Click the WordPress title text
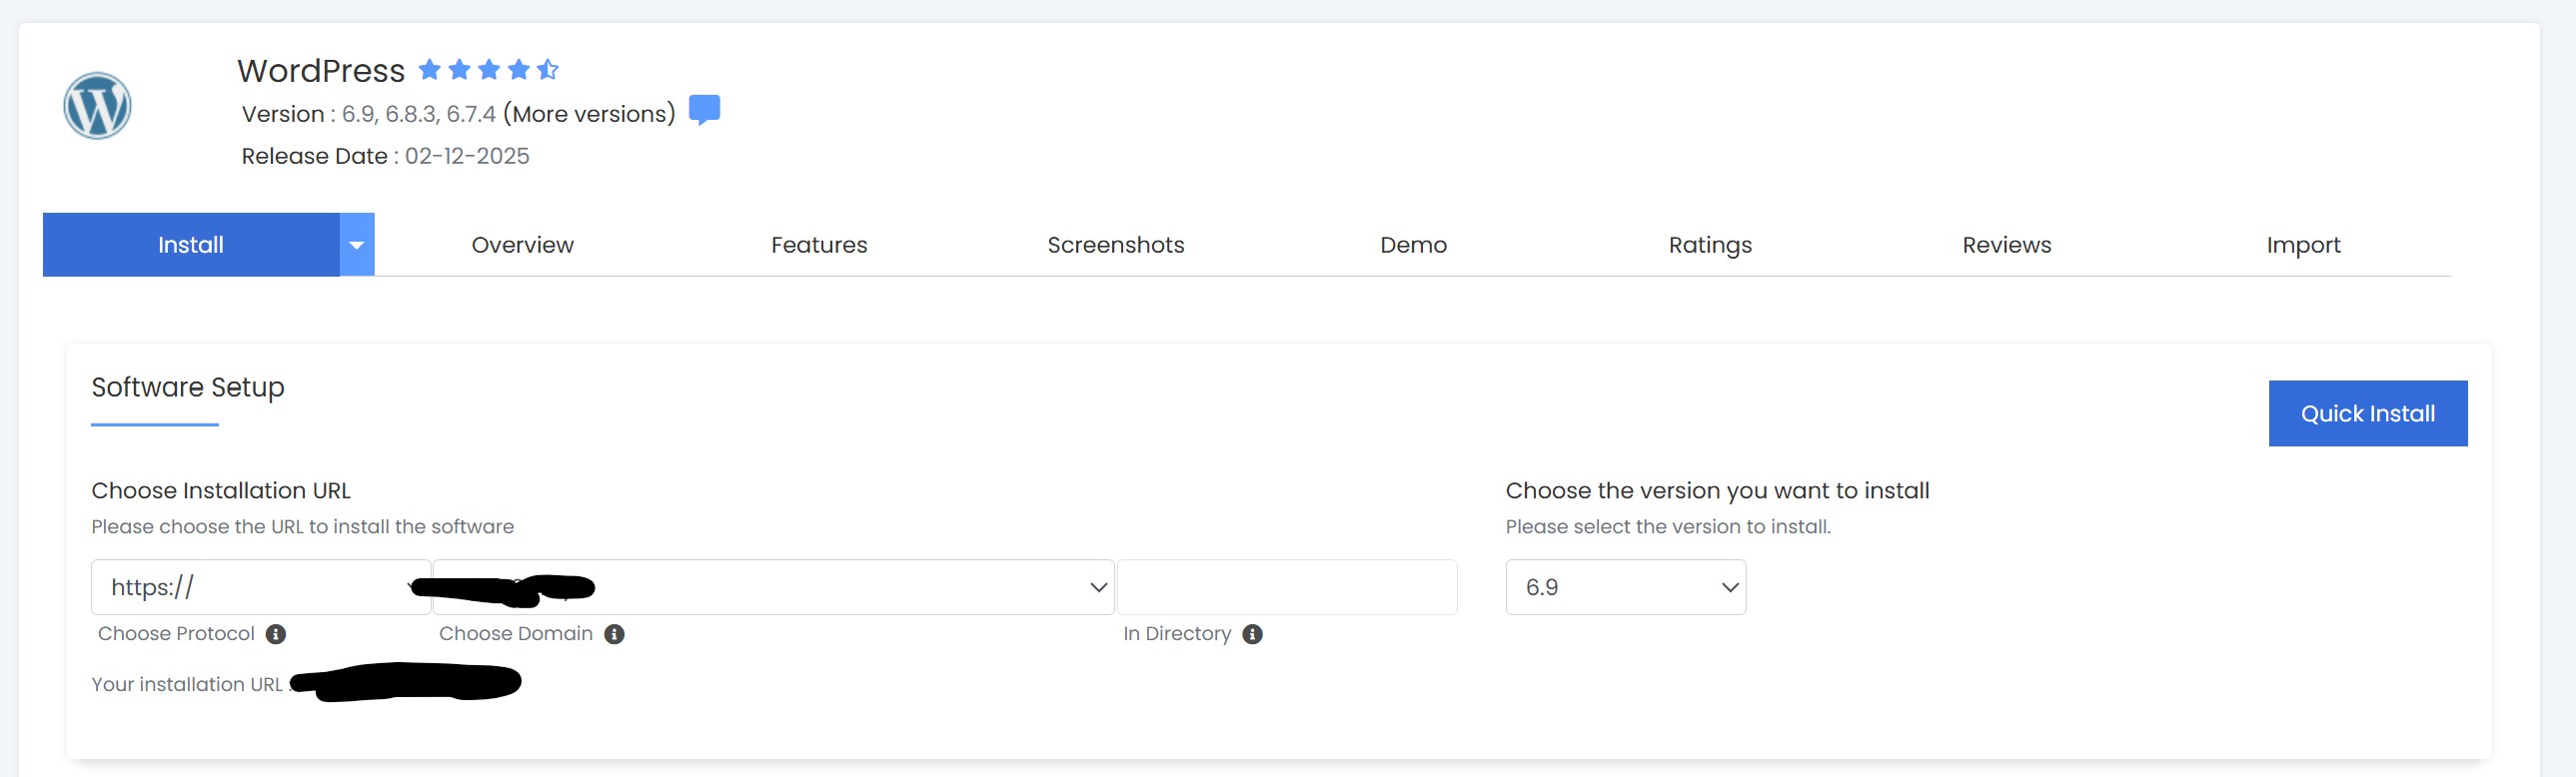The width and height of the screenshot is (2576, 777). pyautogui.click(x=321, y=71)
